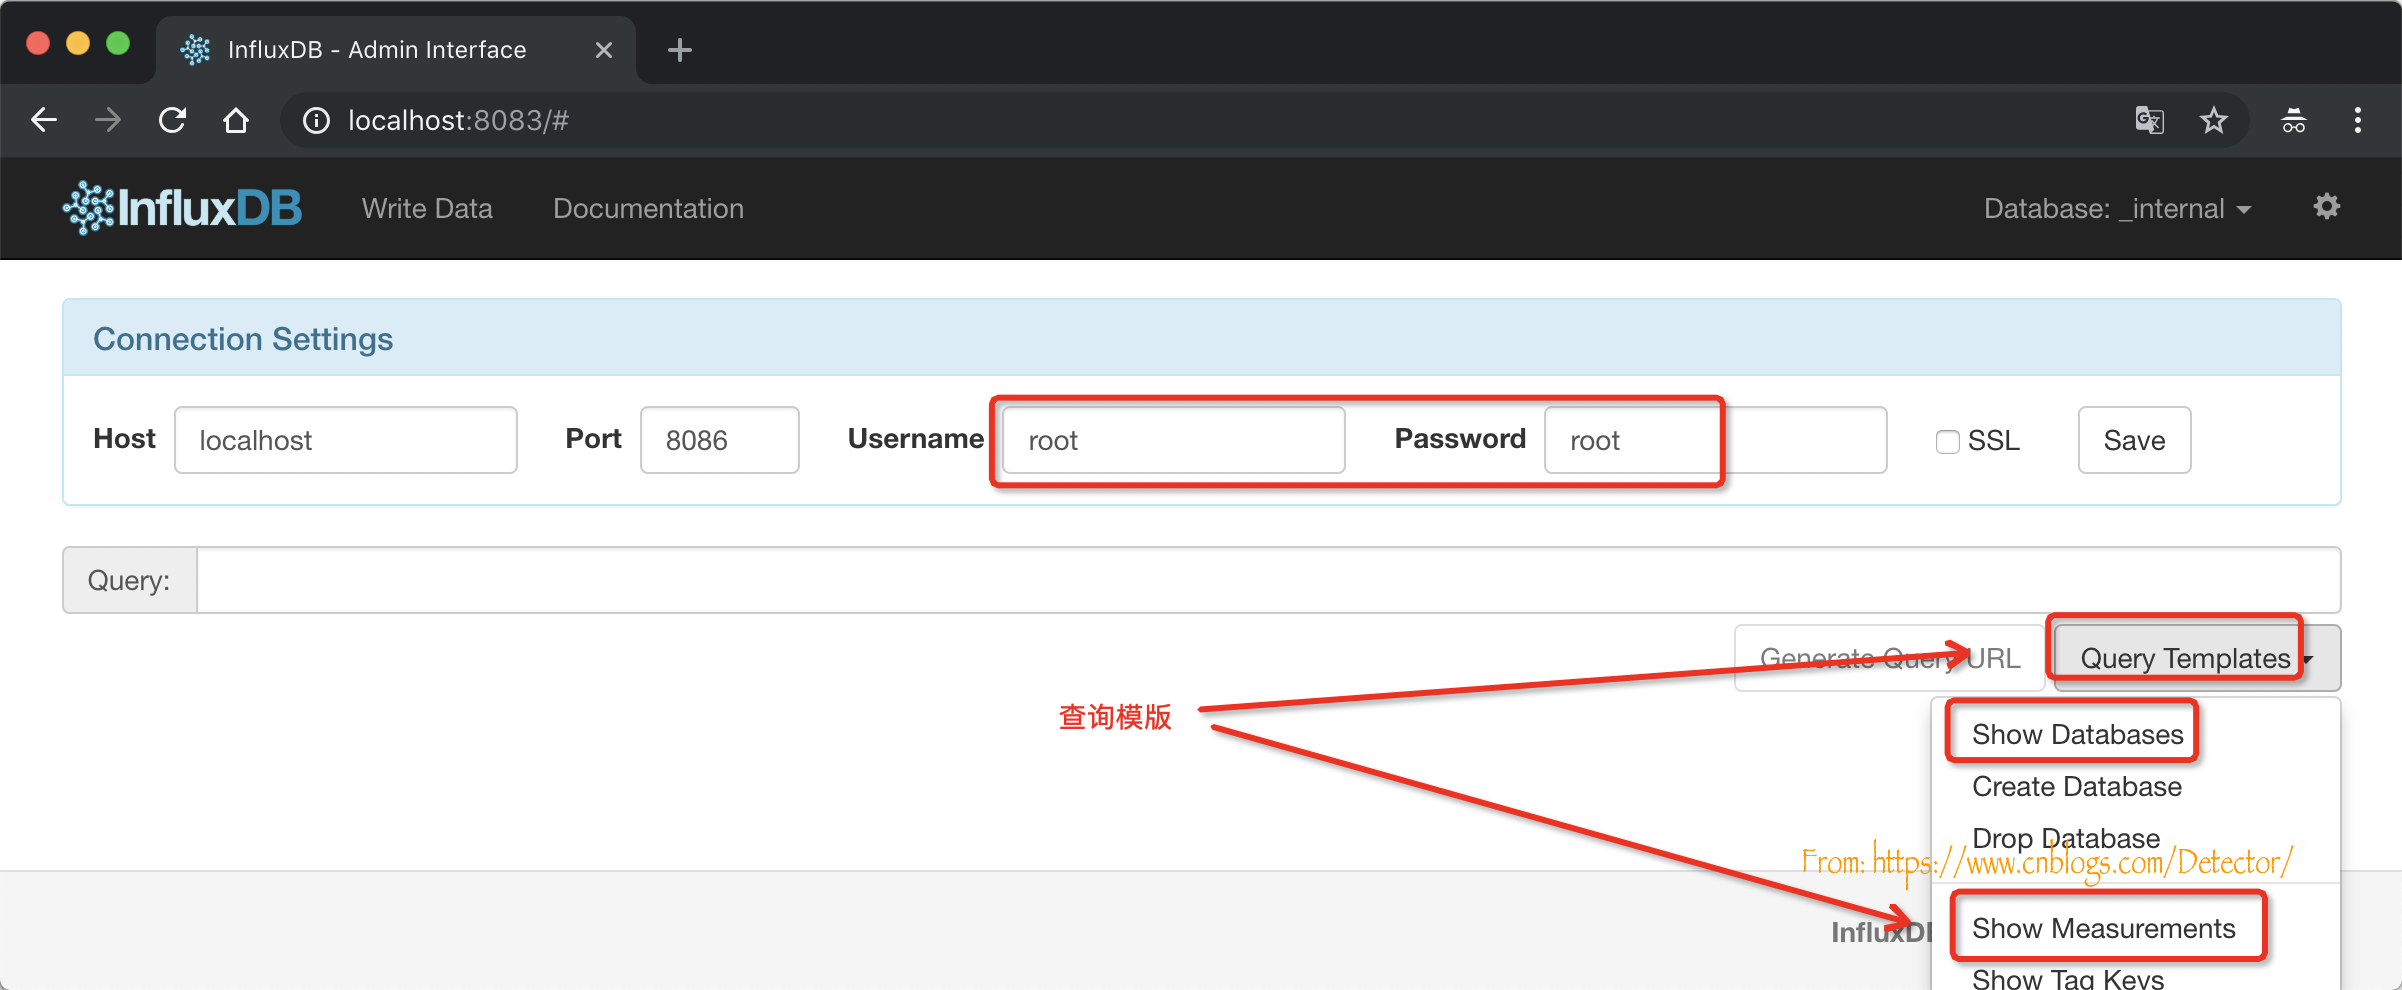
Task: Bookmark this page with the star icon
Action: click(x=2214, y=120)
